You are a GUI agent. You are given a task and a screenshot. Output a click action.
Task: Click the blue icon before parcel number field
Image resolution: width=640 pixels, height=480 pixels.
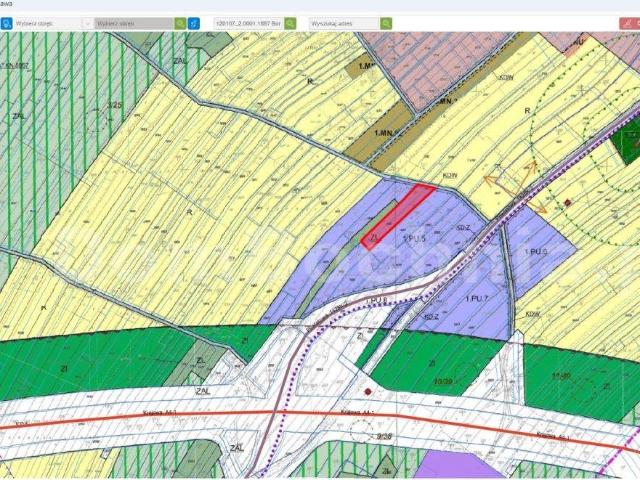(x=194, y=22)
